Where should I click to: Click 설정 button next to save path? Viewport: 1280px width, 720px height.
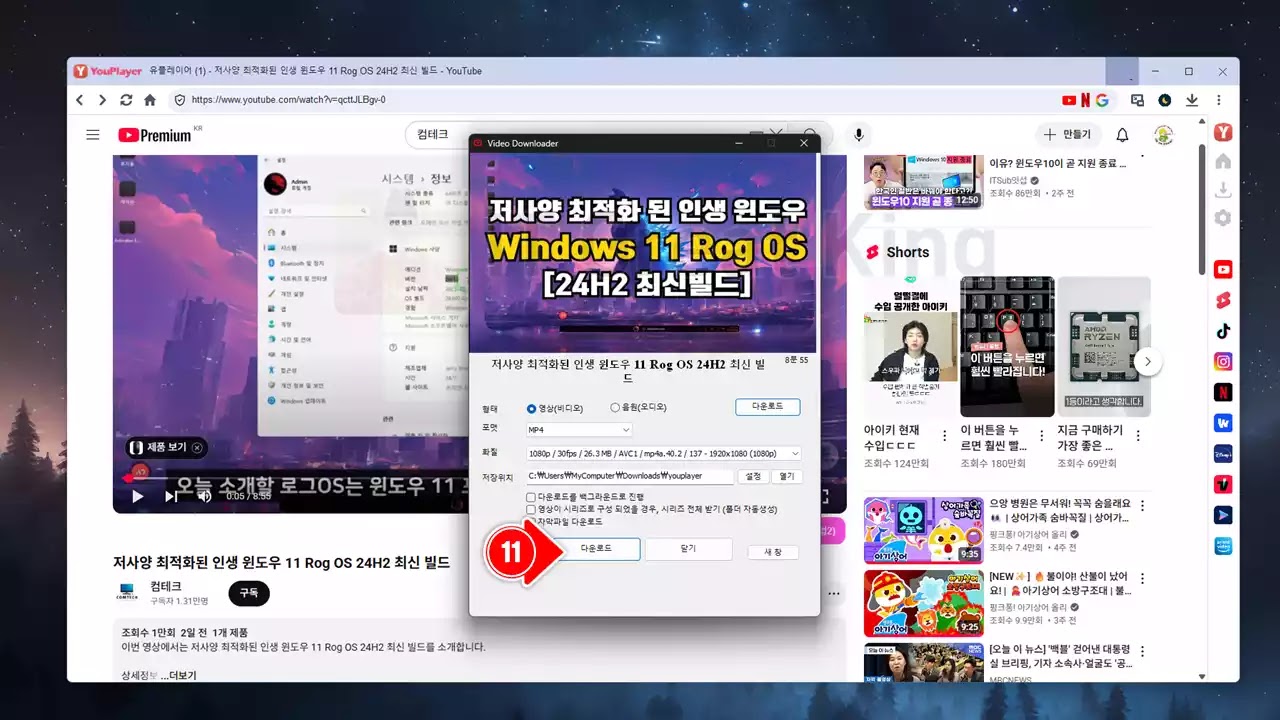coord(754,477)
